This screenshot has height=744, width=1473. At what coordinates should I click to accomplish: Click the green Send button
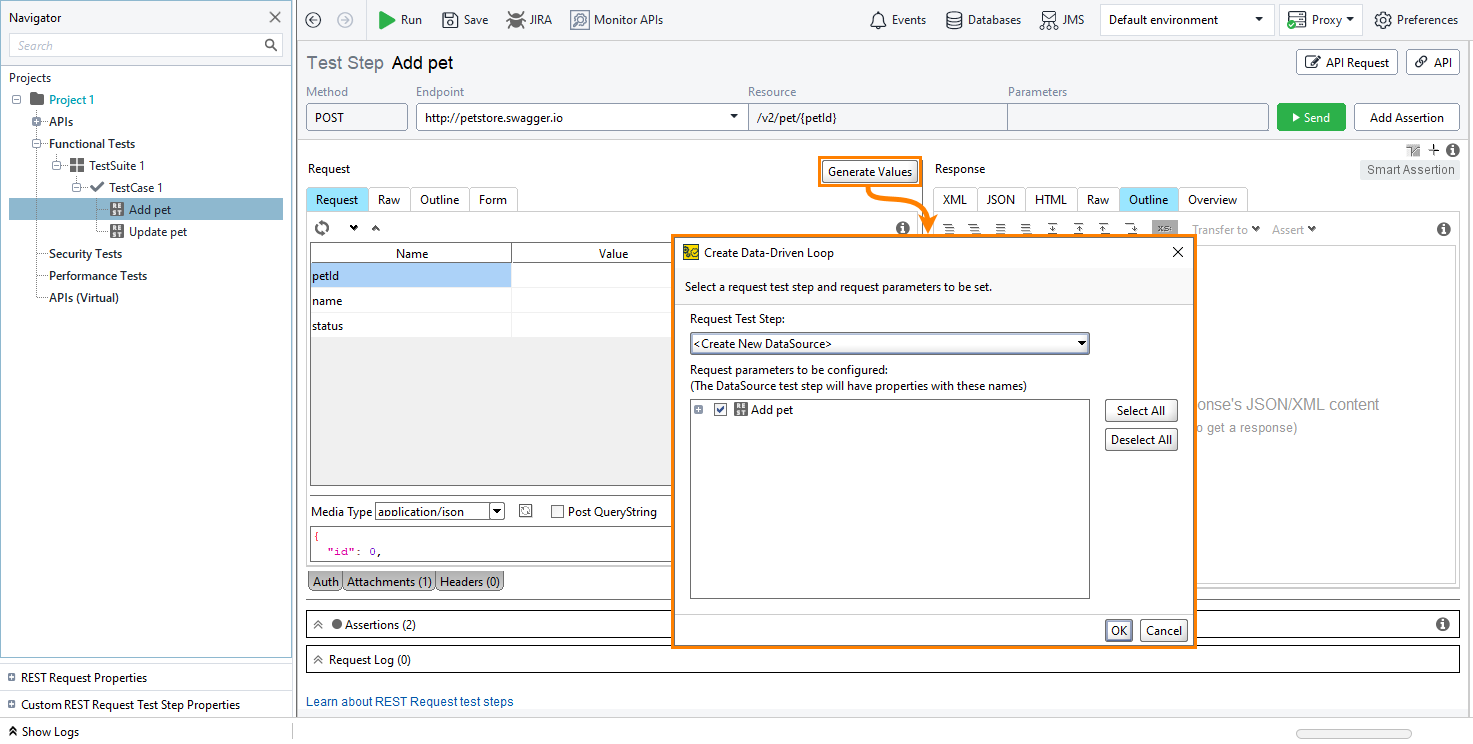coord(1311,117)
